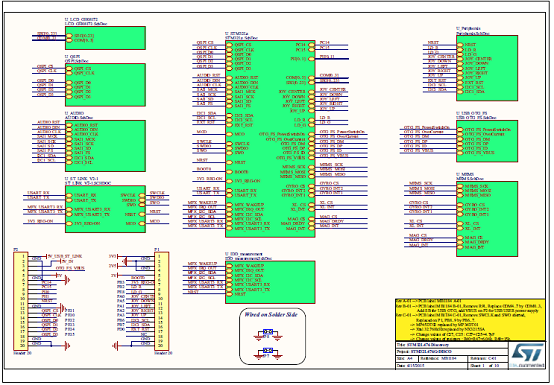Click the NRST port on the ST_LINK_V2-1 block

pyautogui.click(x=141, y=214)
